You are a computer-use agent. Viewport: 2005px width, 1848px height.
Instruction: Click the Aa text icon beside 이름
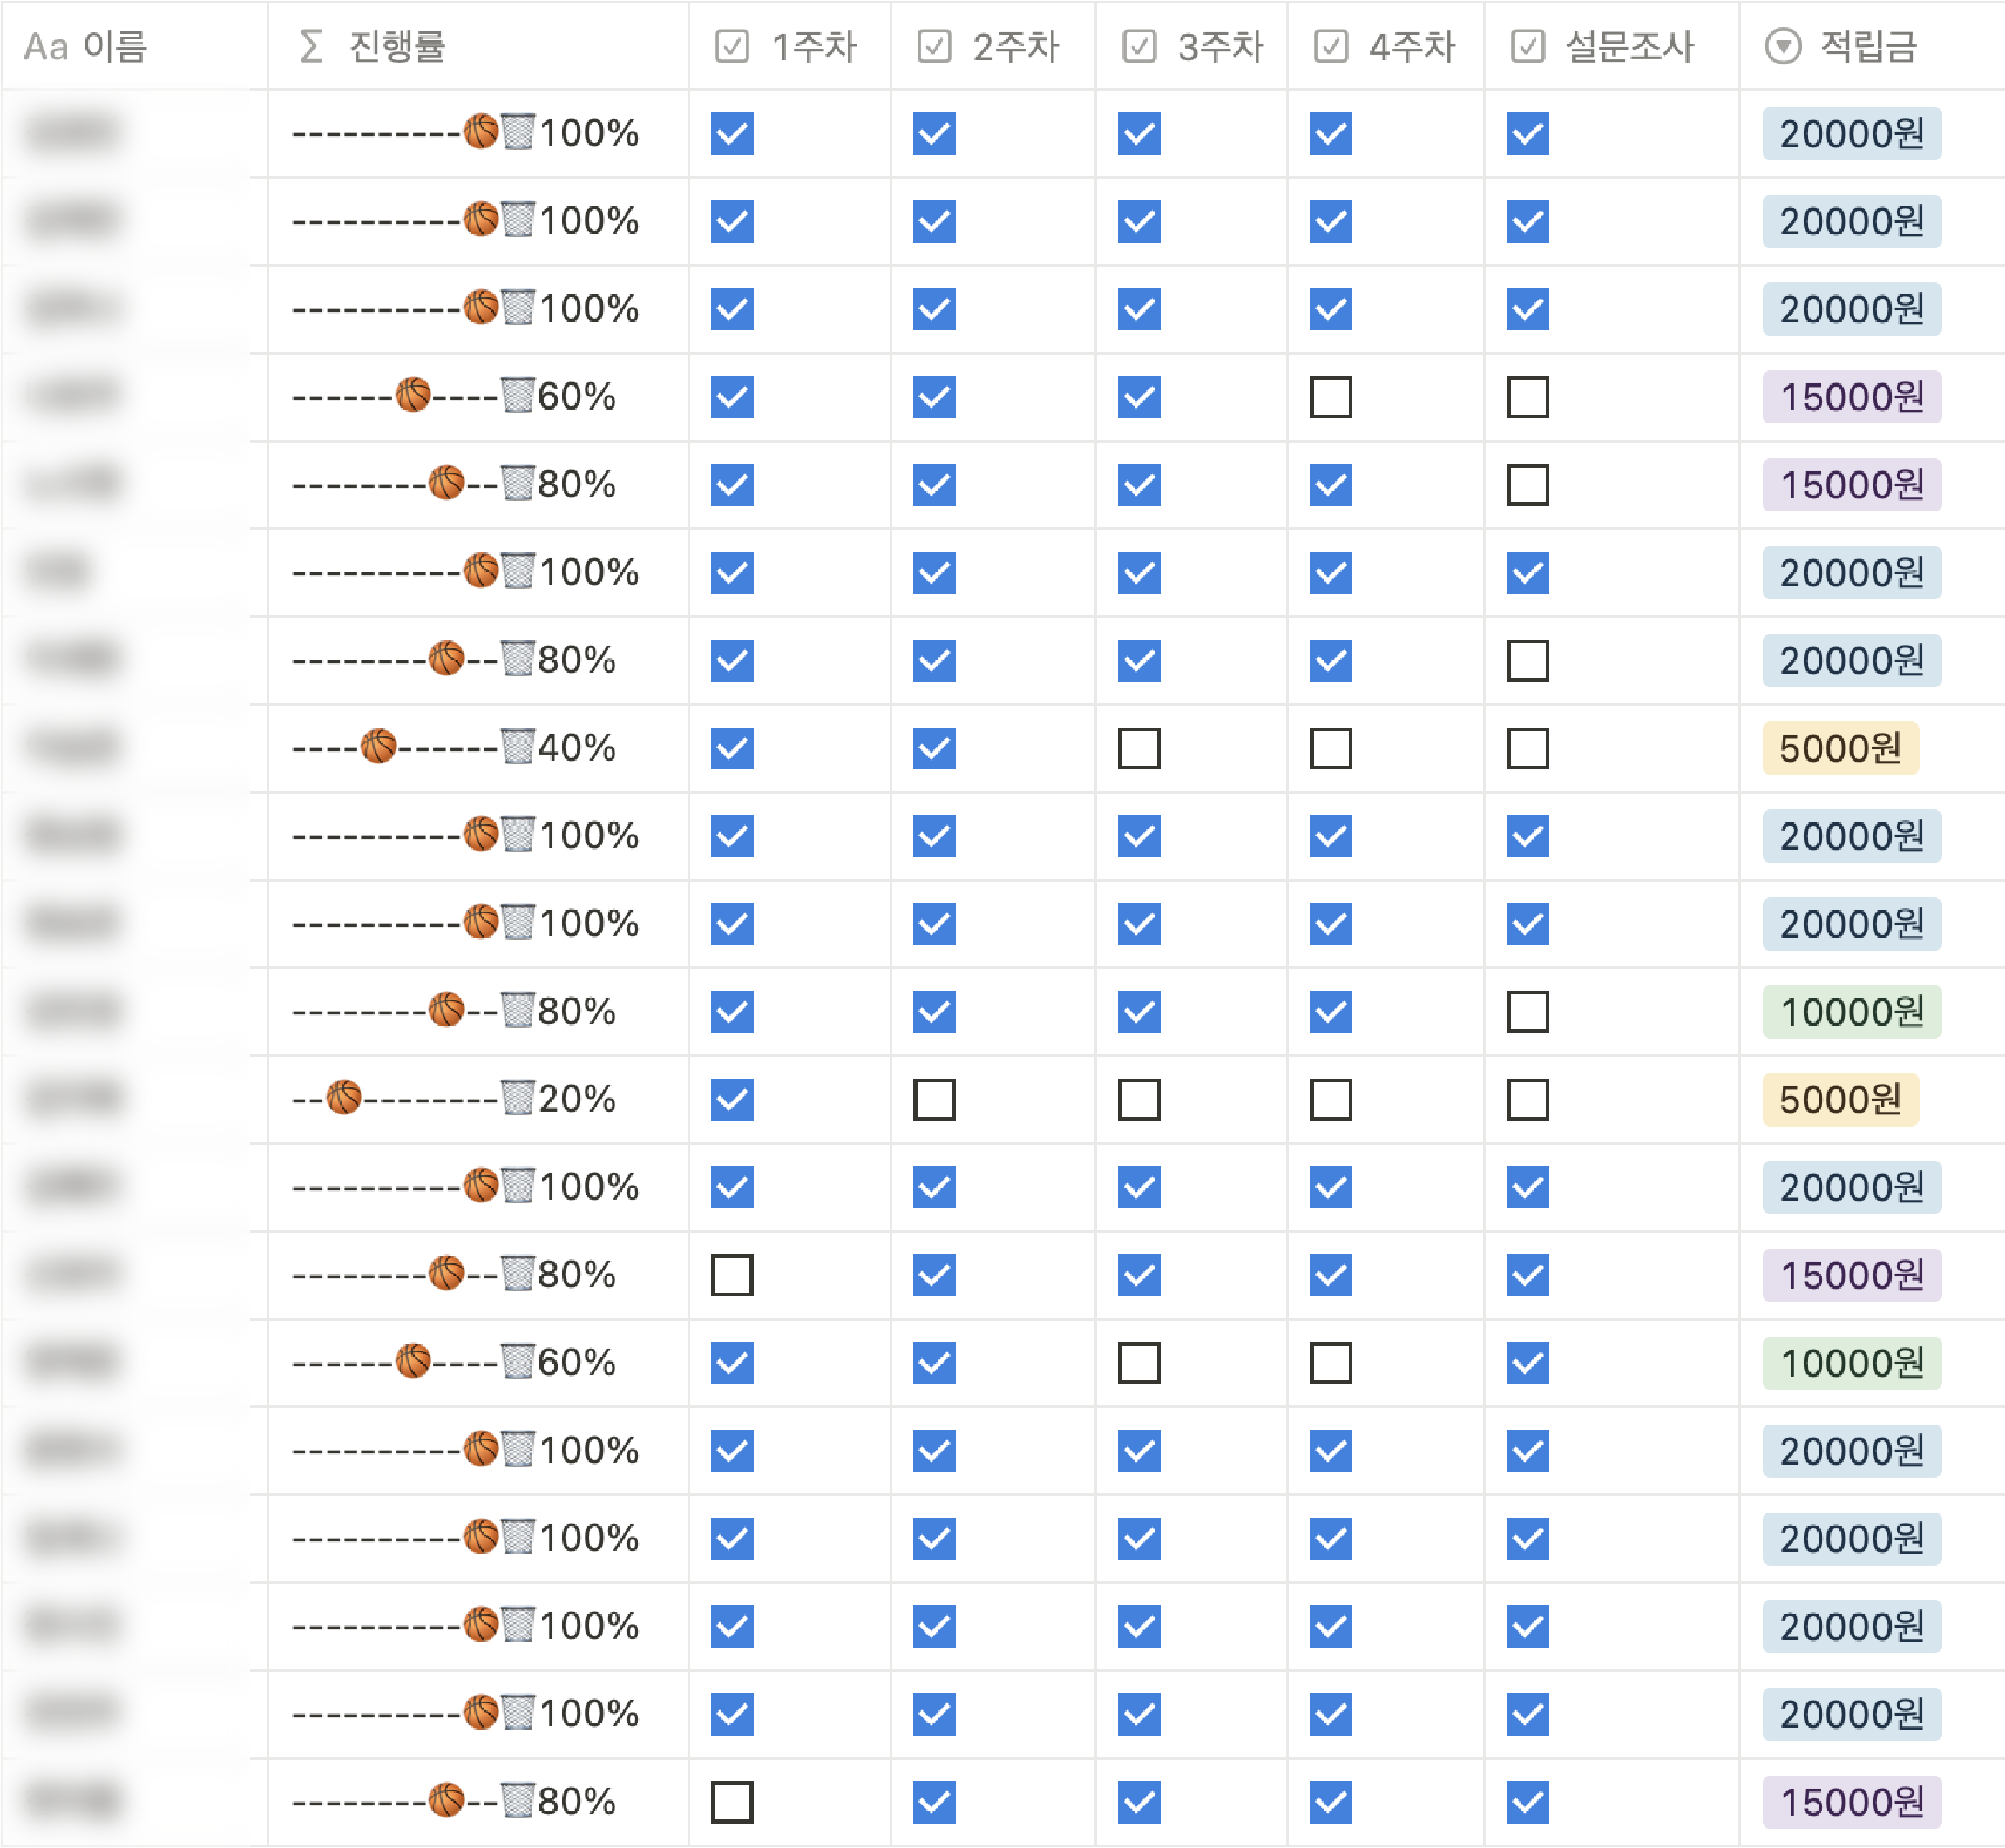pyautogui.click(x=46, y=47)
